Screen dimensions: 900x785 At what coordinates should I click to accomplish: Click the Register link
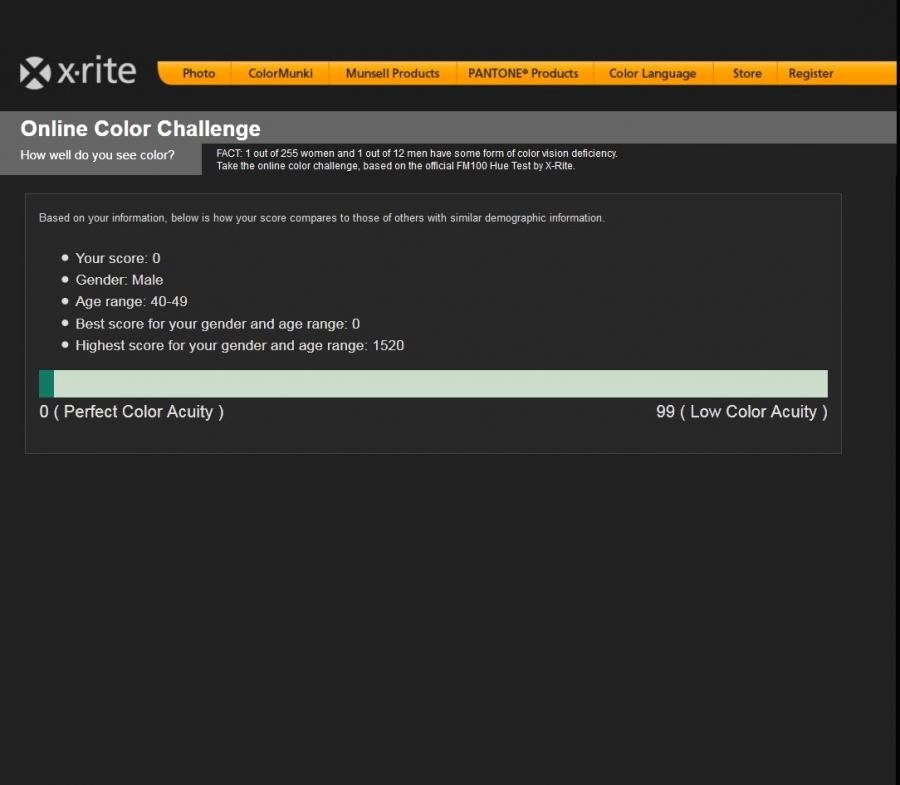coord(810,73)
